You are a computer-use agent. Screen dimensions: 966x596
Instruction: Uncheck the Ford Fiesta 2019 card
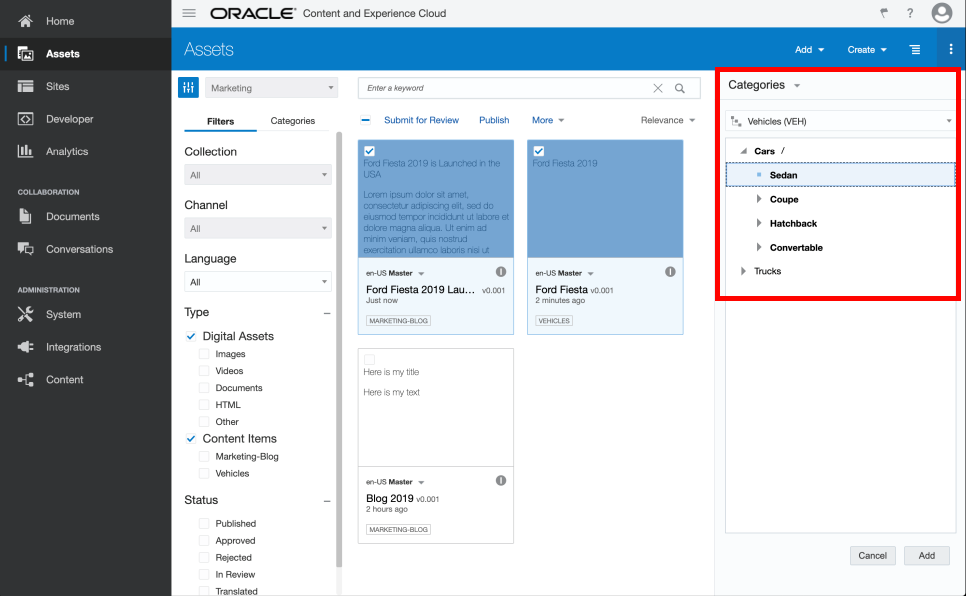(x=538, y=151)
